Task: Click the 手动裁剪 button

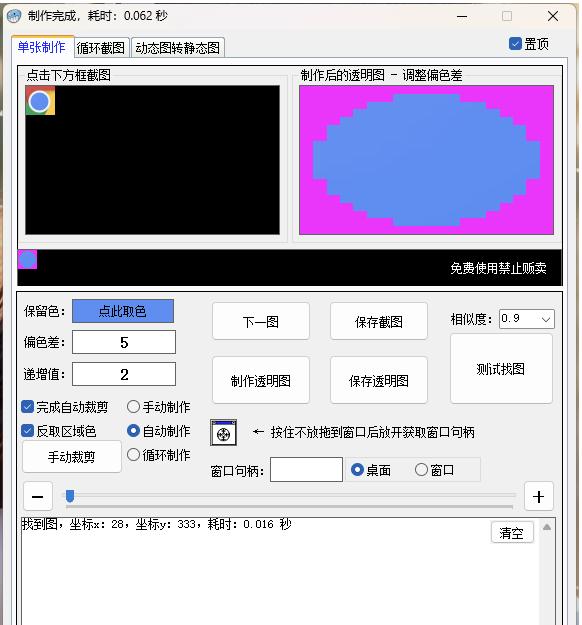Action: (x=72, y=456)
